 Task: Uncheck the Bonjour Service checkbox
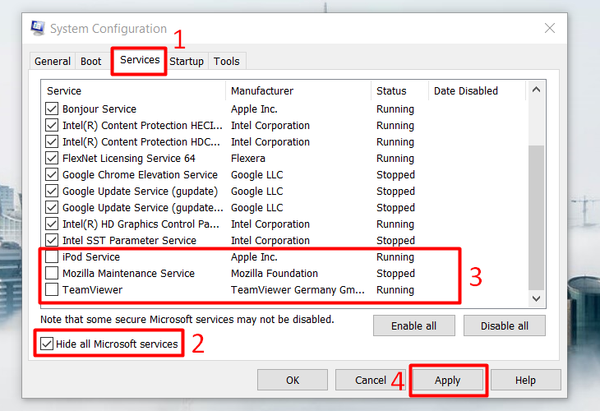52,109
